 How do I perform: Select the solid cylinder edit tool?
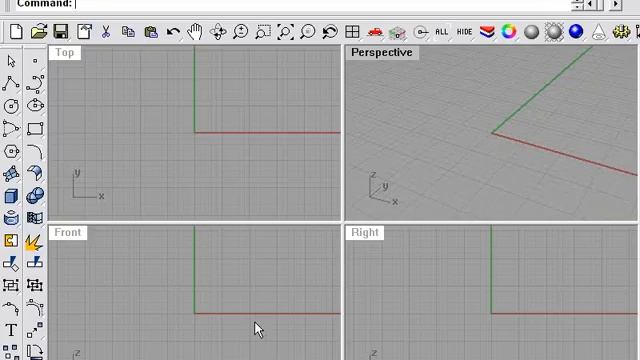pyautogui.click(x=11, y=218)
